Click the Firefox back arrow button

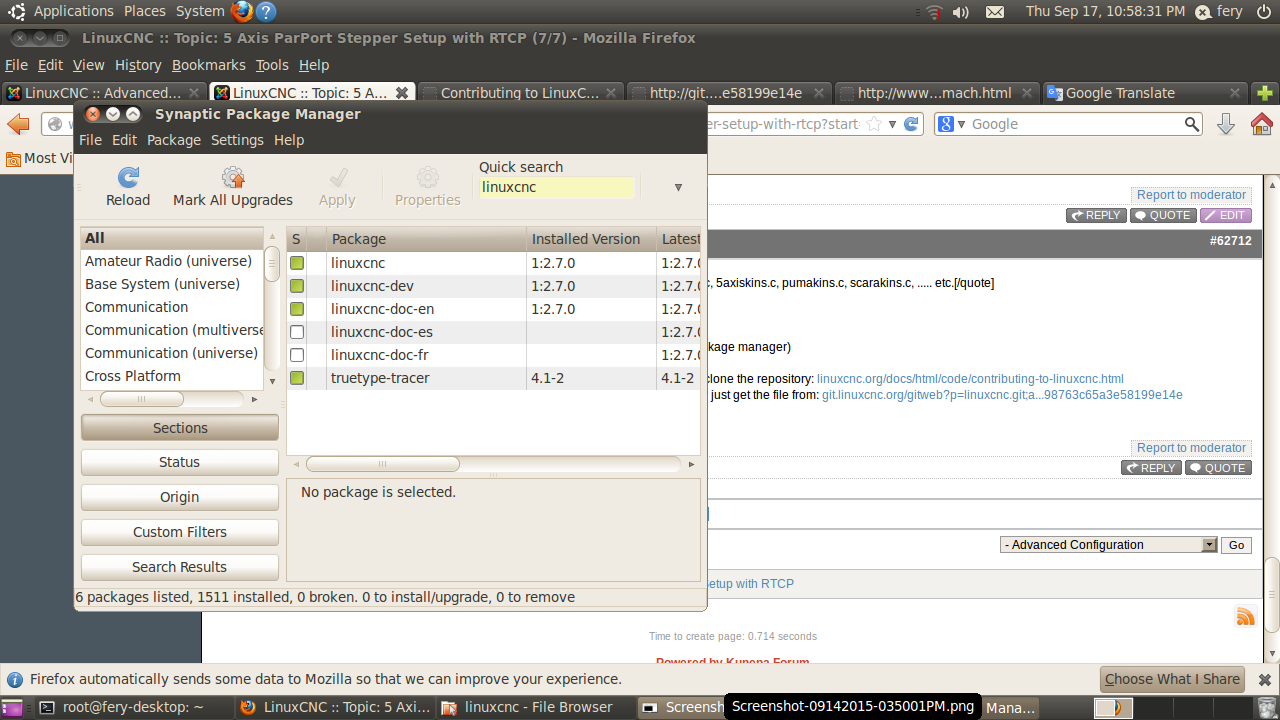coord(18,124)
